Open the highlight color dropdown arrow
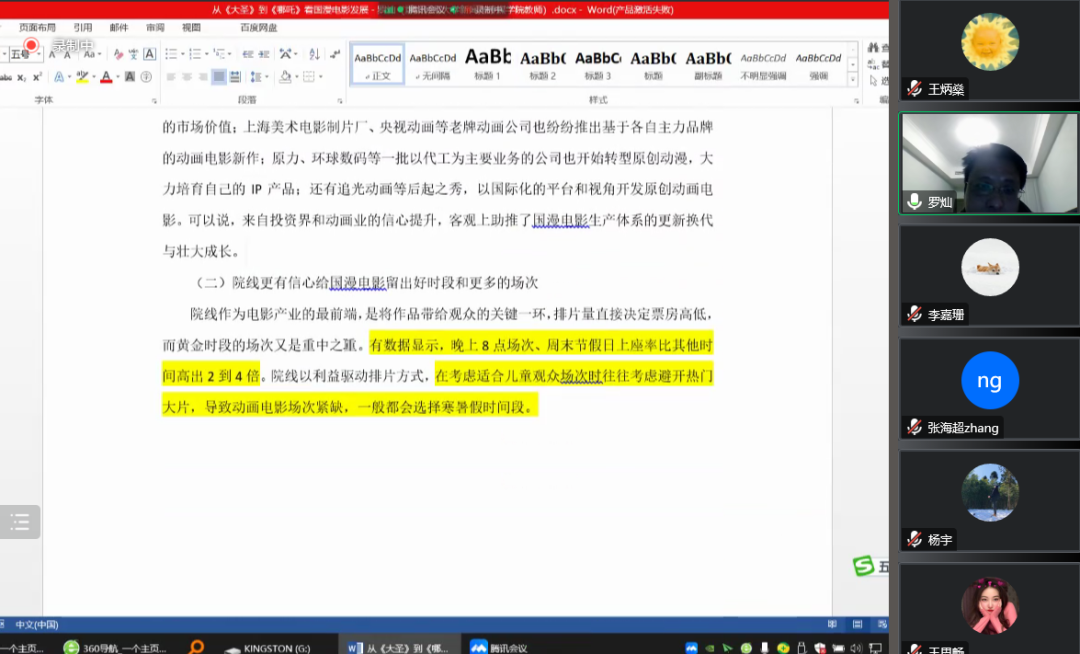 pyautogui.click(x=94, y=77)
